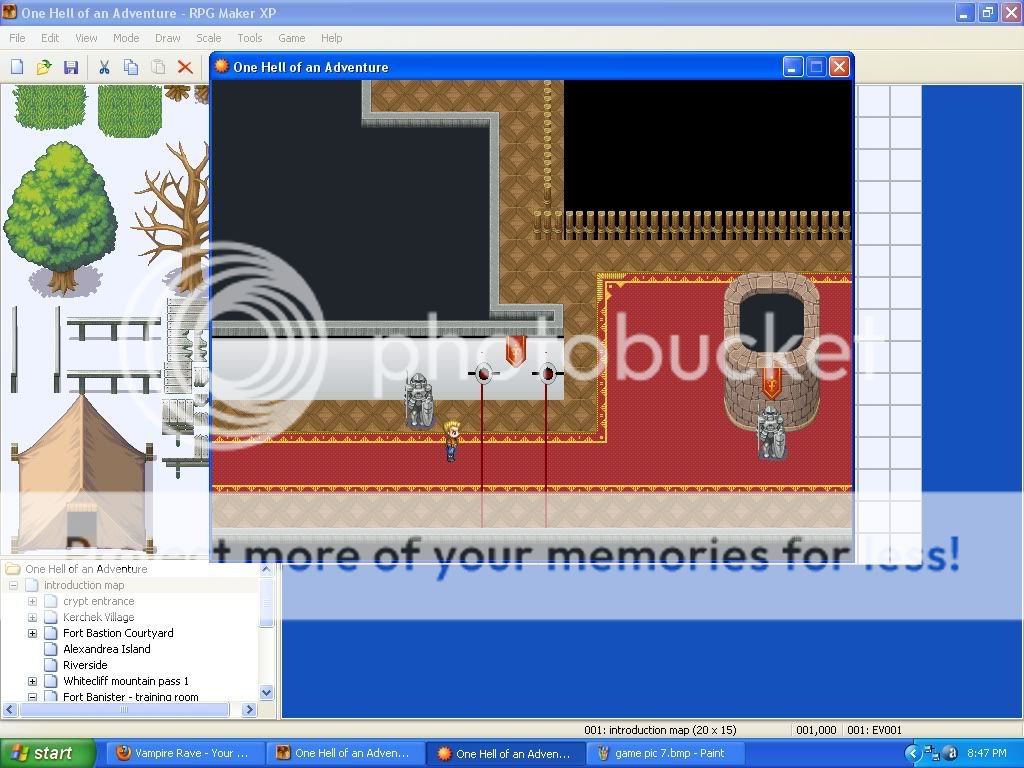Image resolution: width=1024 pixels, height=768 pixels.
Task: Click the Save Project disk icon
Action: (71, 67)
